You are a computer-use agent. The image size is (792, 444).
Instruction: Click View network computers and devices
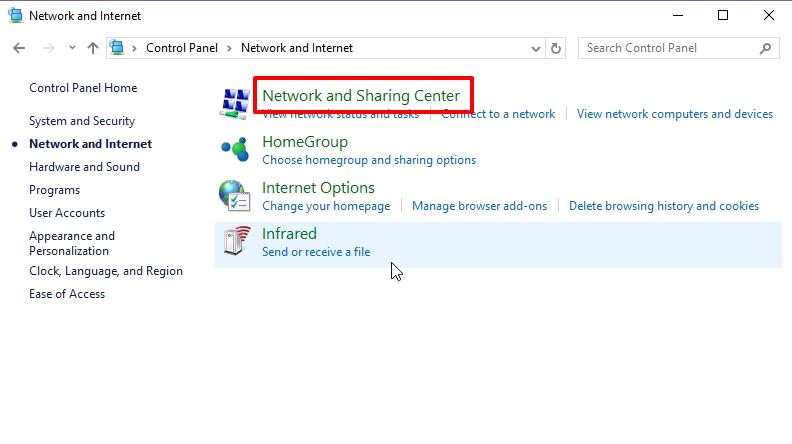pyautogui.click(x=674, y=114)
